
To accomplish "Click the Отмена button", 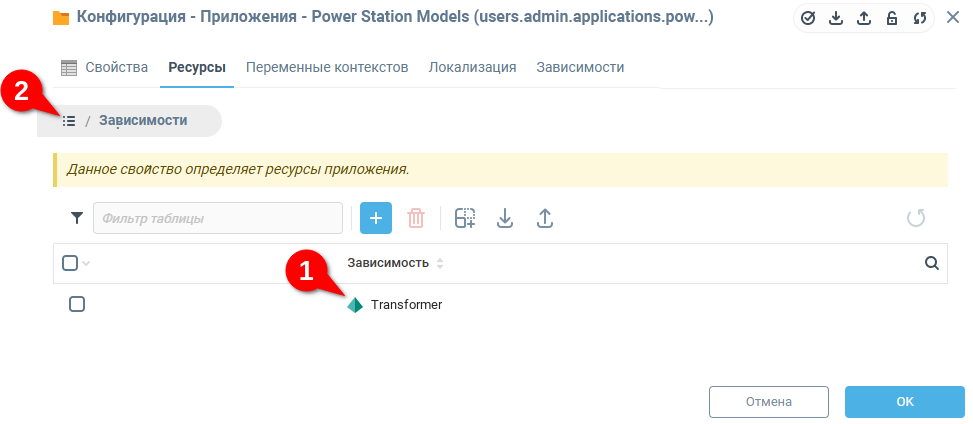I will click(x=769, y=402).
